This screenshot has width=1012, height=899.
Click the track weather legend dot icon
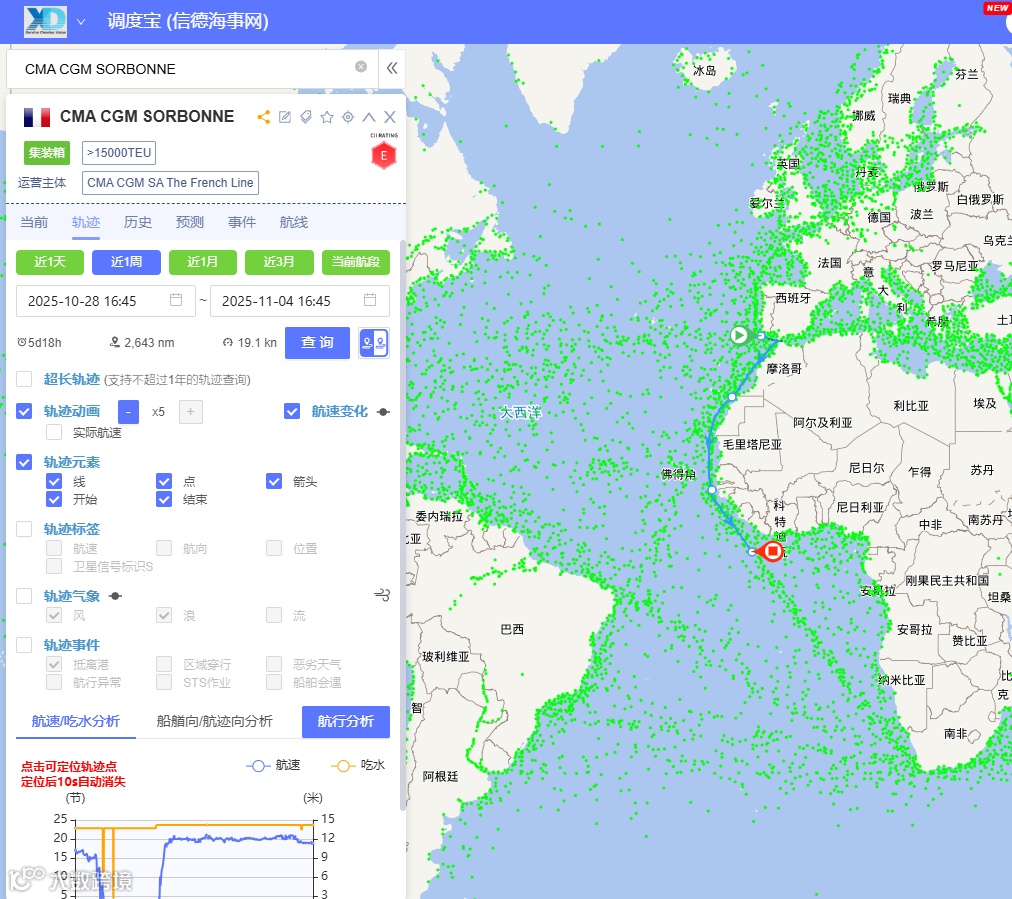click(116, 596)
